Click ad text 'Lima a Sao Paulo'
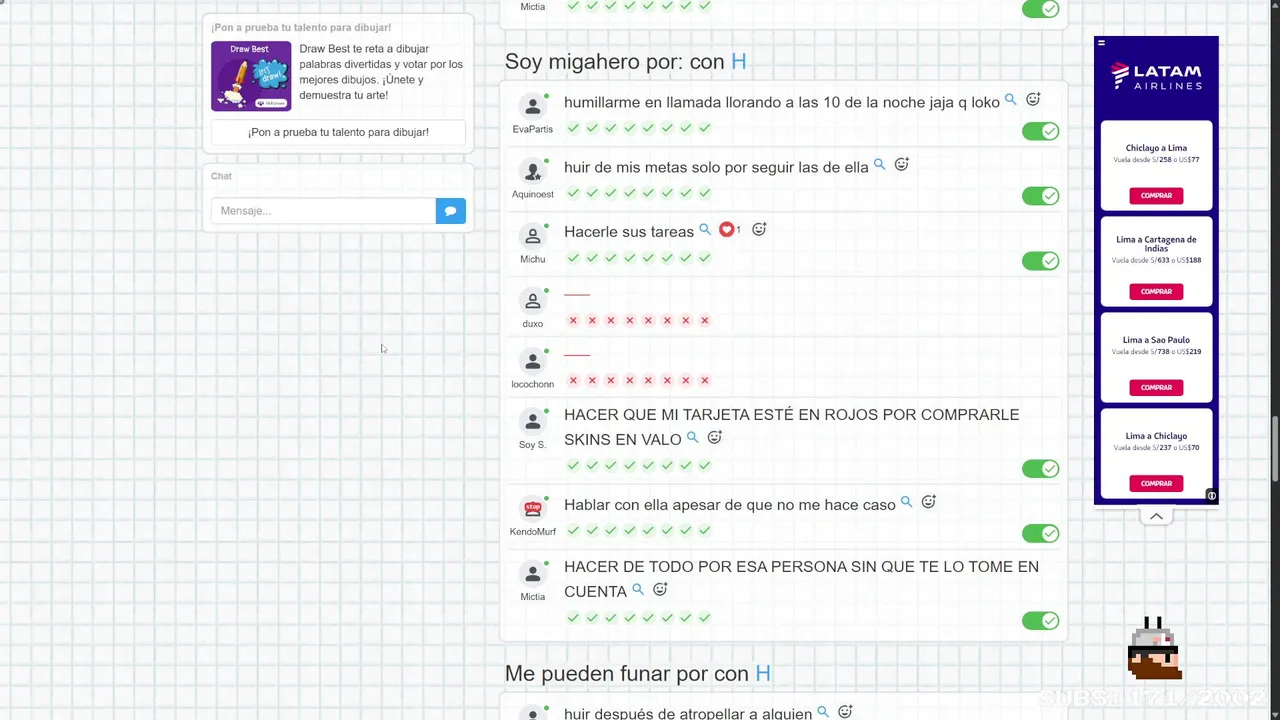This screenshot has height=720, width=1280. [1156, 340]
